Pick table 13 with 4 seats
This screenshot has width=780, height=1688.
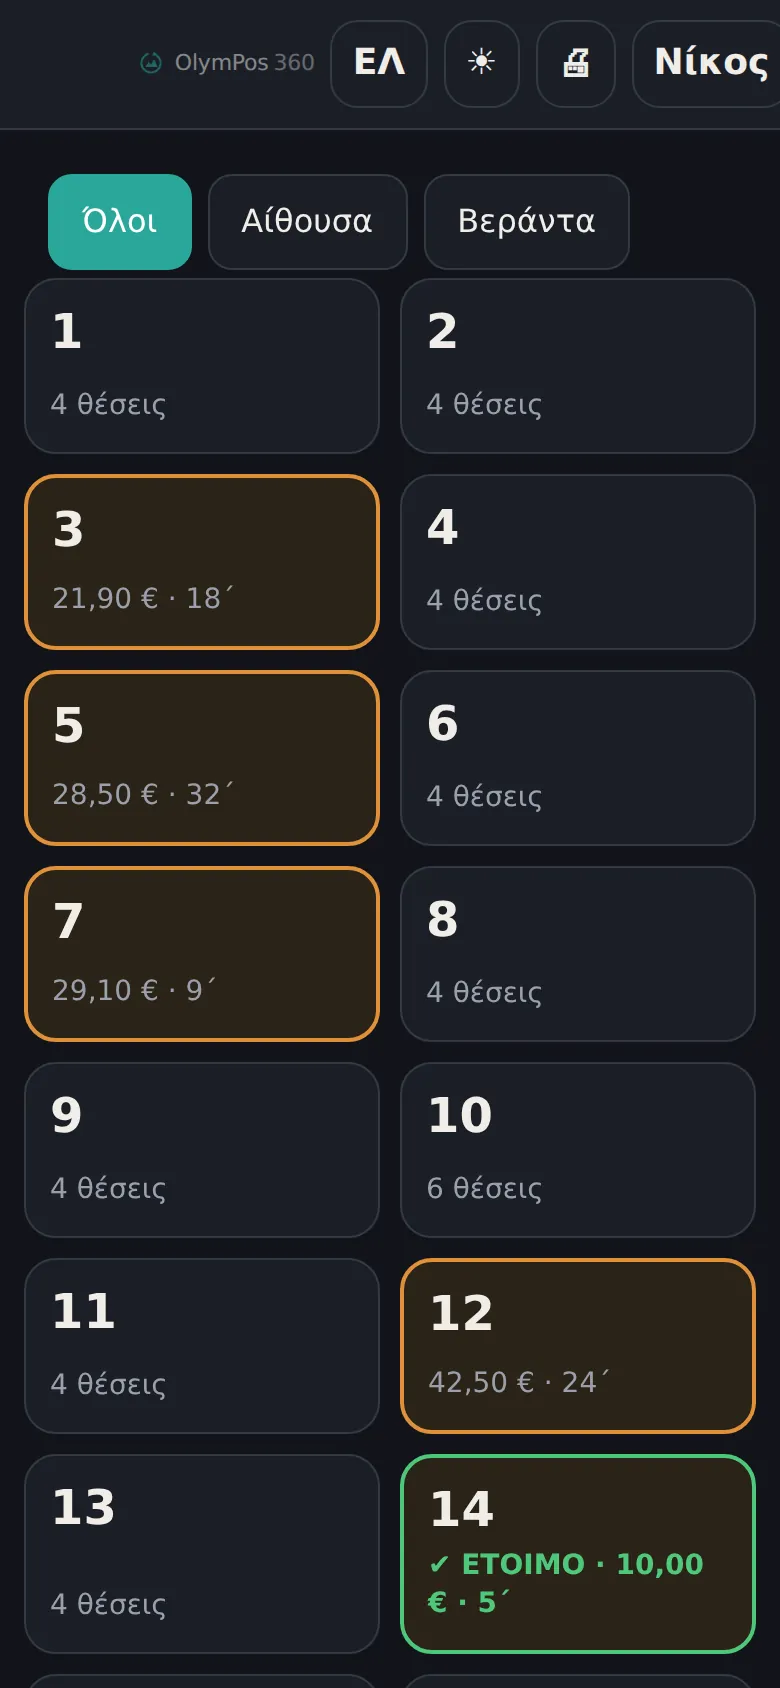click(202, 1554)
